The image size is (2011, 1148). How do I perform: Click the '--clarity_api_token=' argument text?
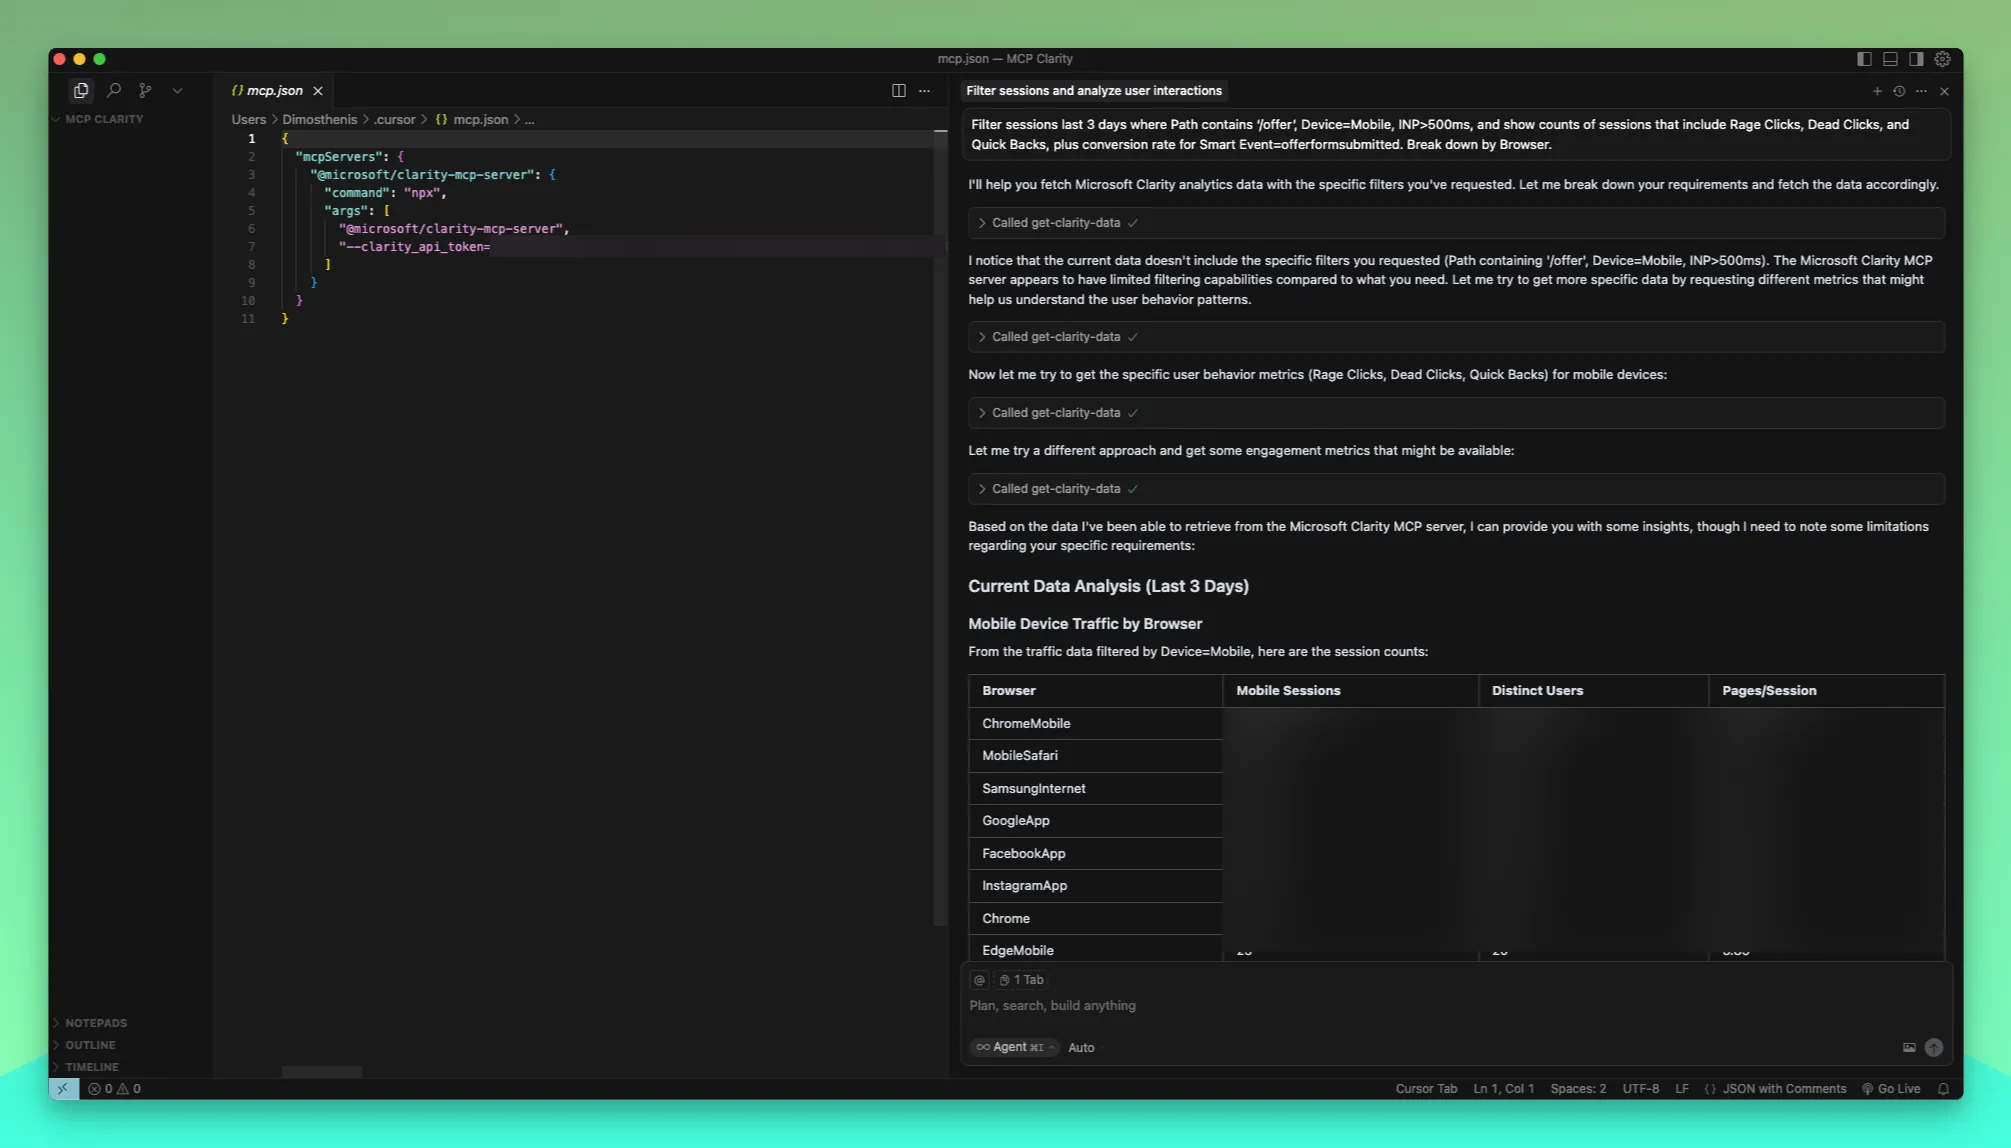[x=414, y=247]
